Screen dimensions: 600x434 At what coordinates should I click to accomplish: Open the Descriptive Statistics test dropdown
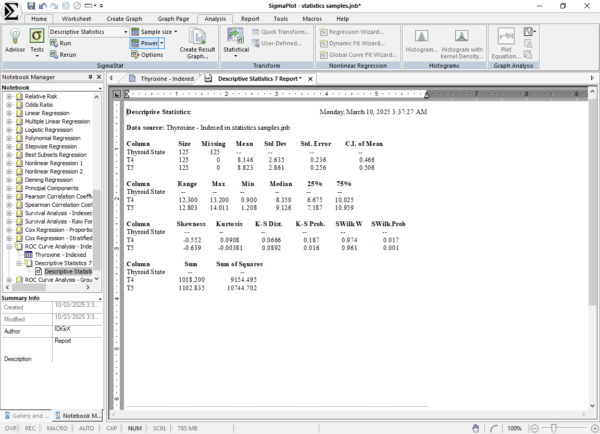[x=126, y=32]
